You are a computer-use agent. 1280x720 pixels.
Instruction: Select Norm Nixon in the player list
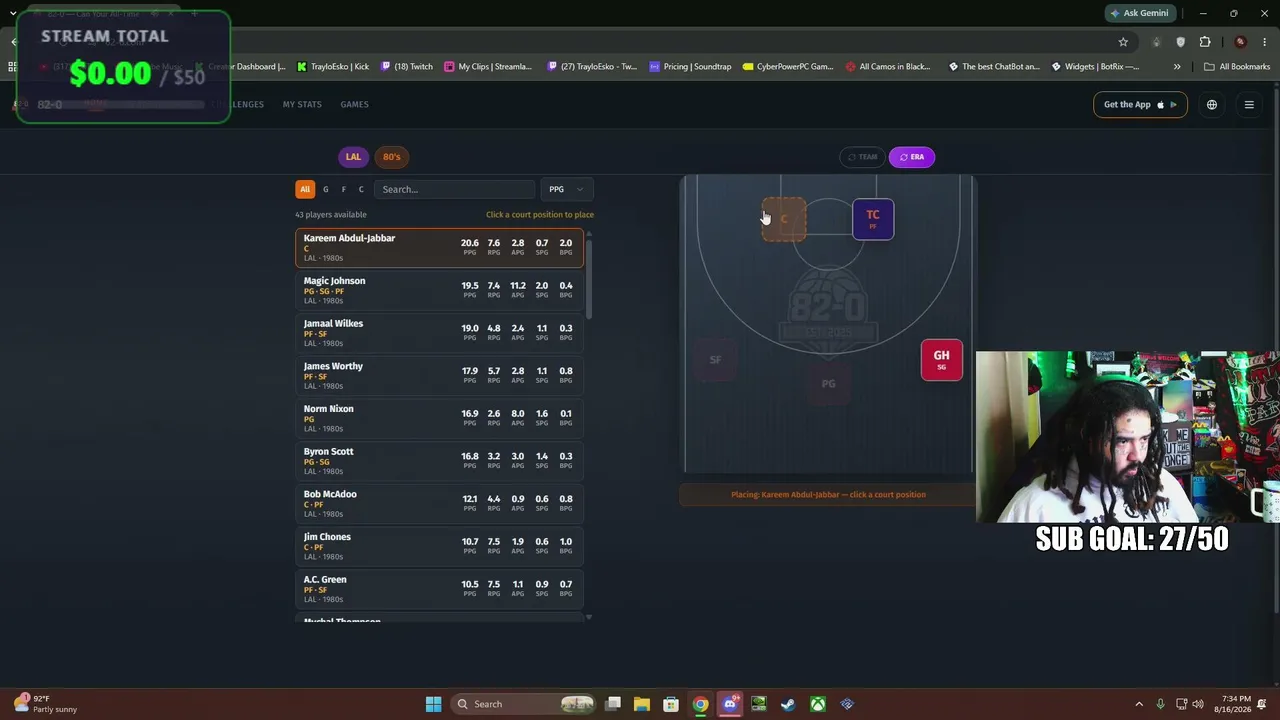439,418
